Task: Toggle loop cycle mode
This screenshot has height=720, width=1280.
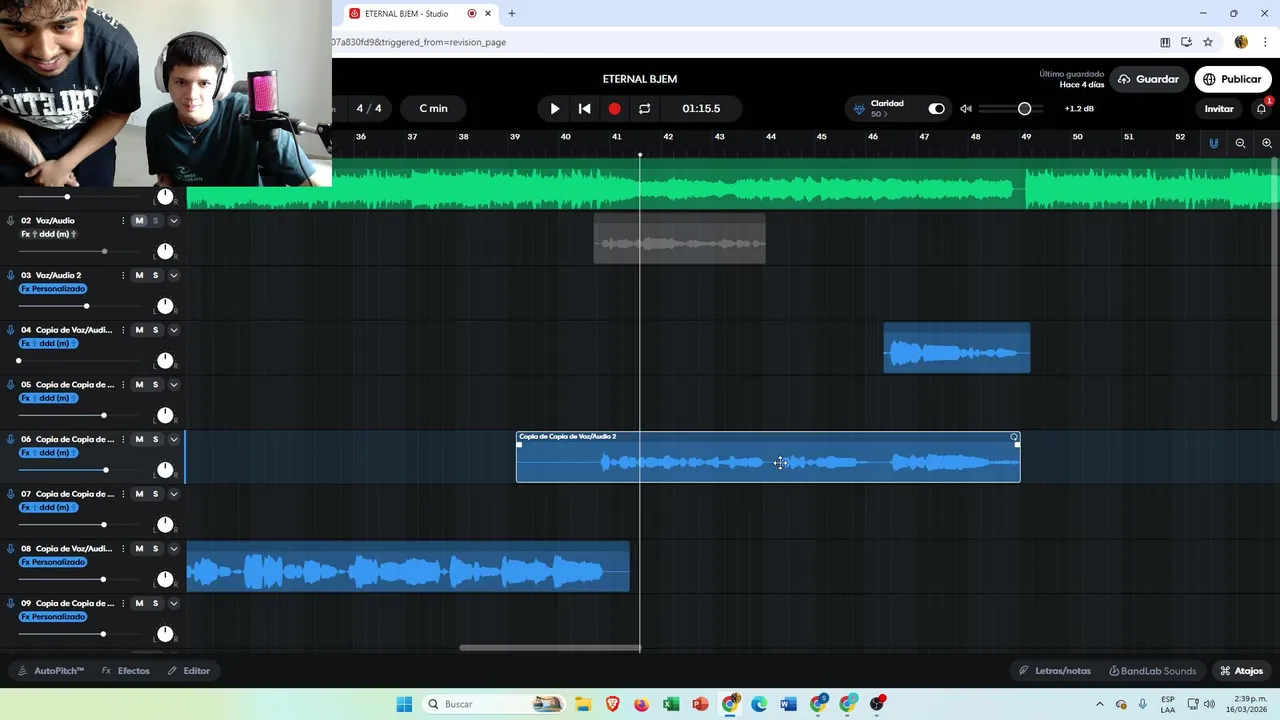Action: pos(644,108)
